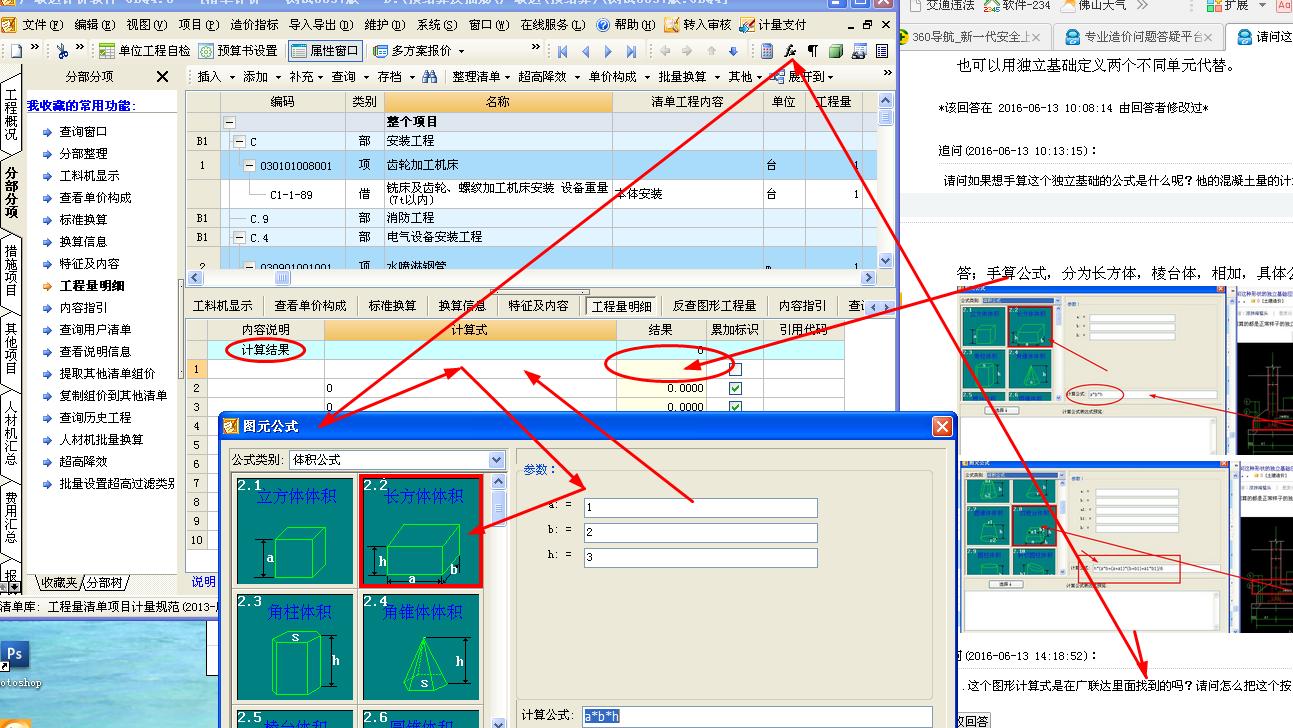Select the 措施项目 vertical side tab
Viewport: 1293px width, 728px height.
[11, 270]
